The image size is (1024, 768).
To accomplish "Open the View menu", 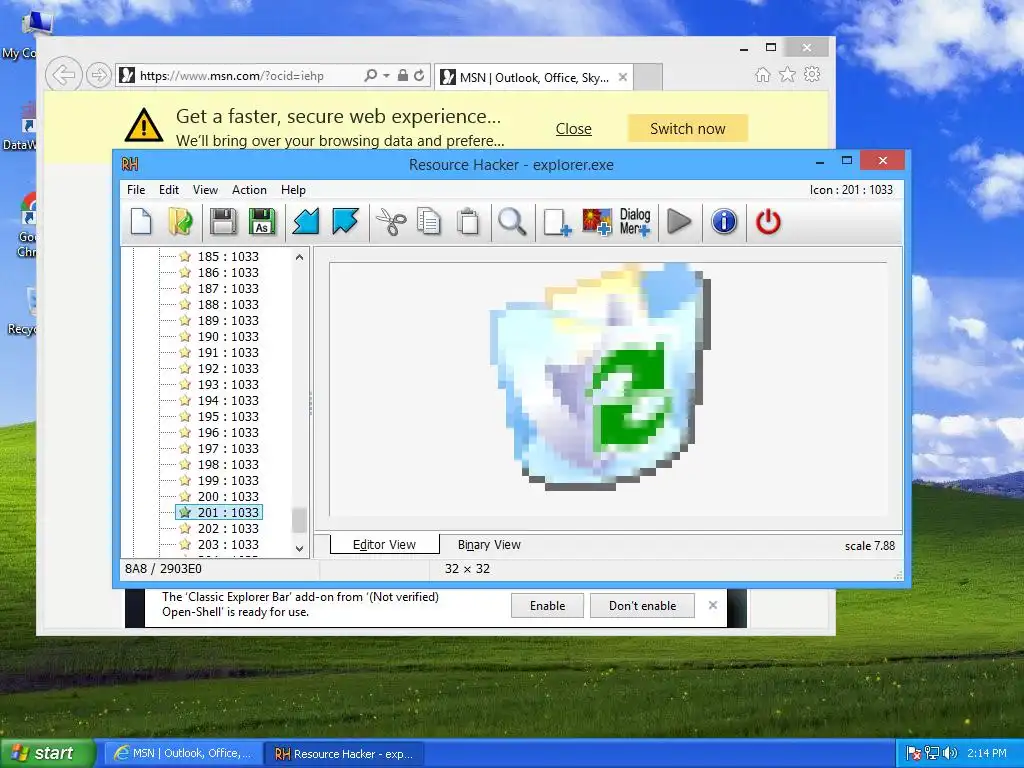I will tap(205, 190).
